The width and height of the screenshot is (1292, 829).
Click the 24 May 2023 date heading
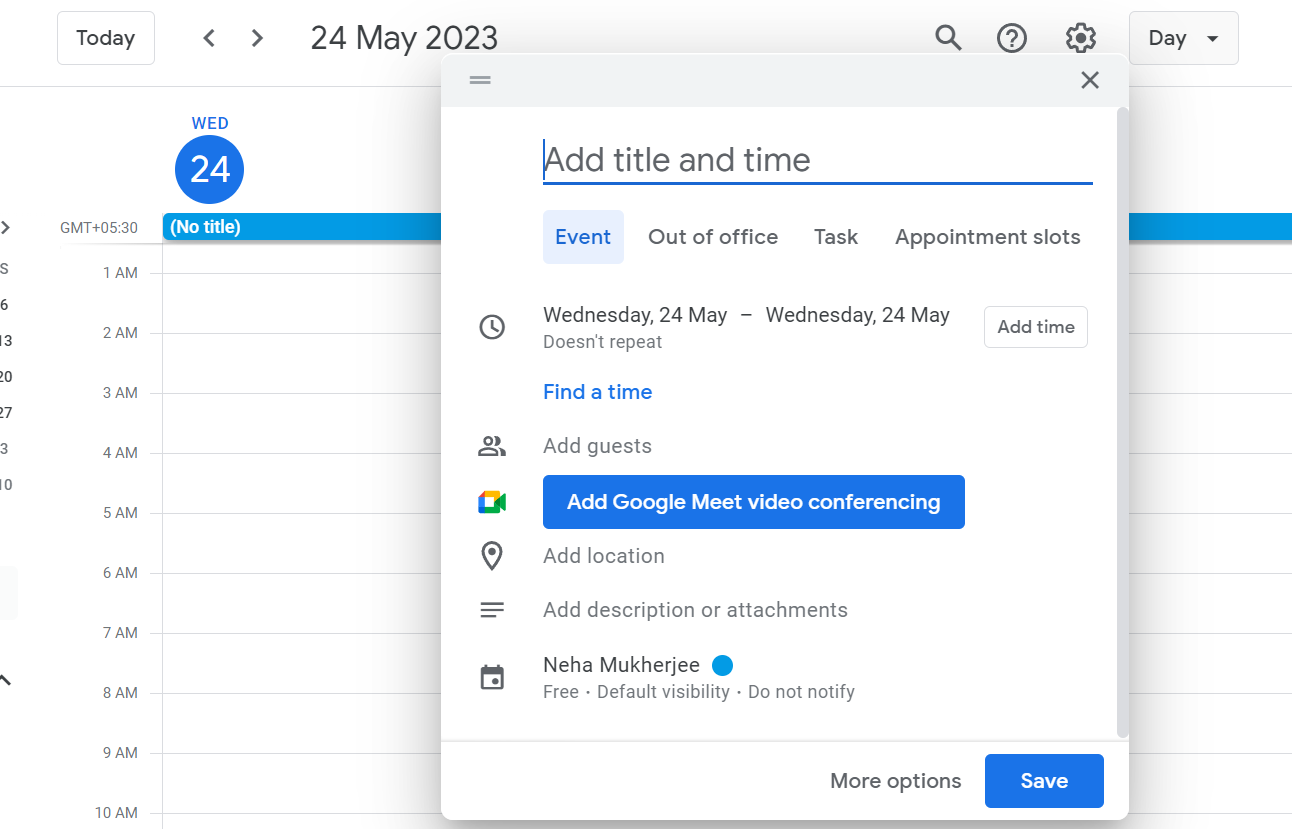click(404, 38)
